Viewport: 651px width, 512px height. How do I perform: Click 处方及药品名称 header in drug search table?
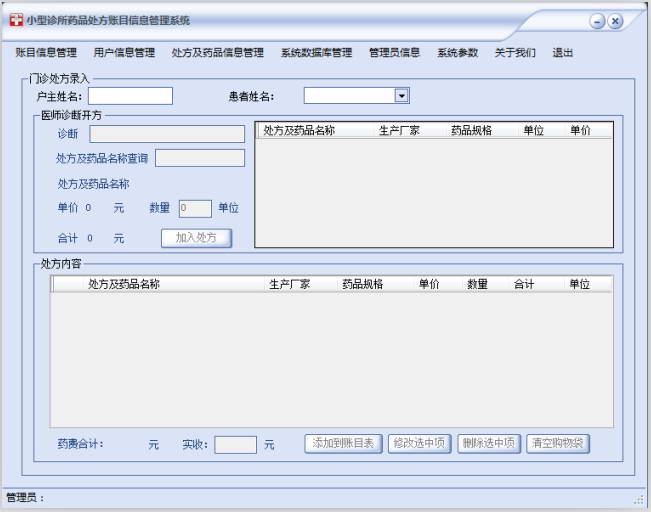tap(299, 130)
